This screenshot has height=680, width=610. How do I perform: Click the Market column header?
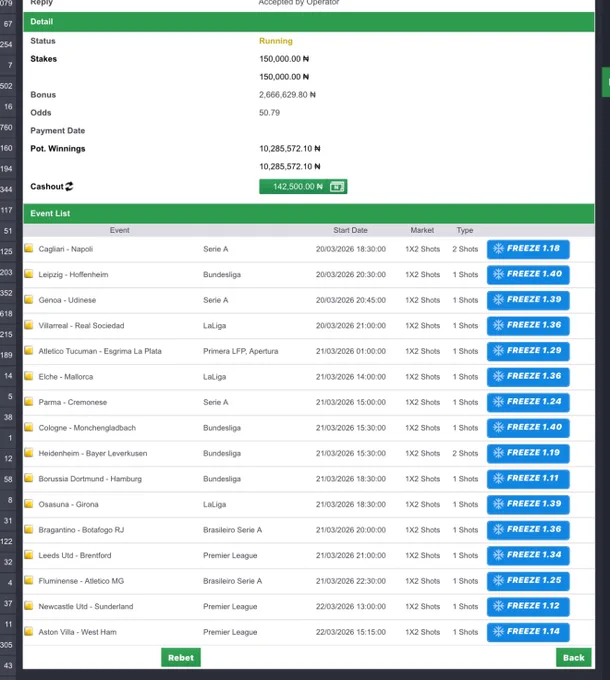click(422, 230)
